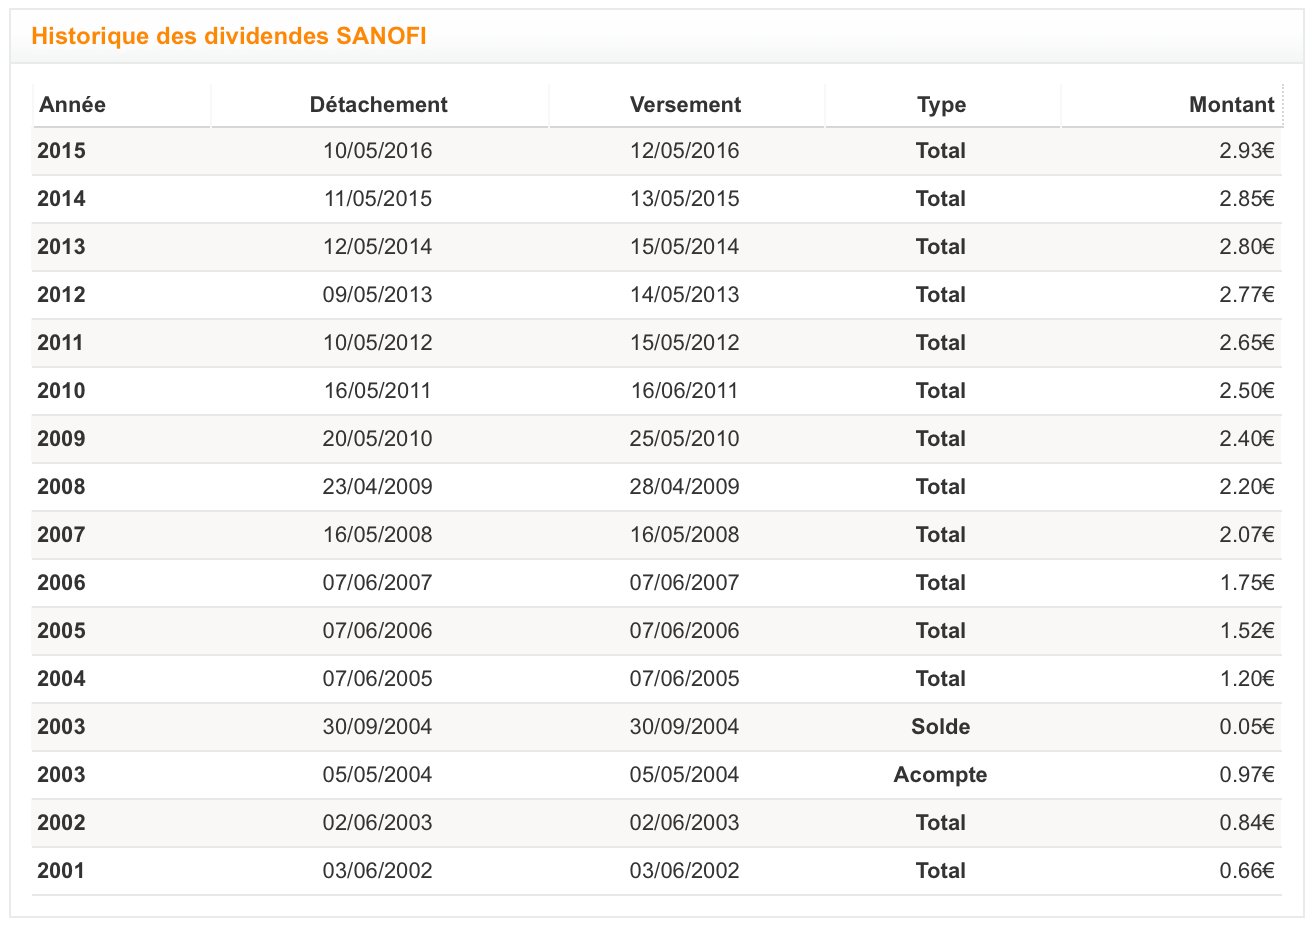
Task: Click the Année column header
Action: [72, 105]
